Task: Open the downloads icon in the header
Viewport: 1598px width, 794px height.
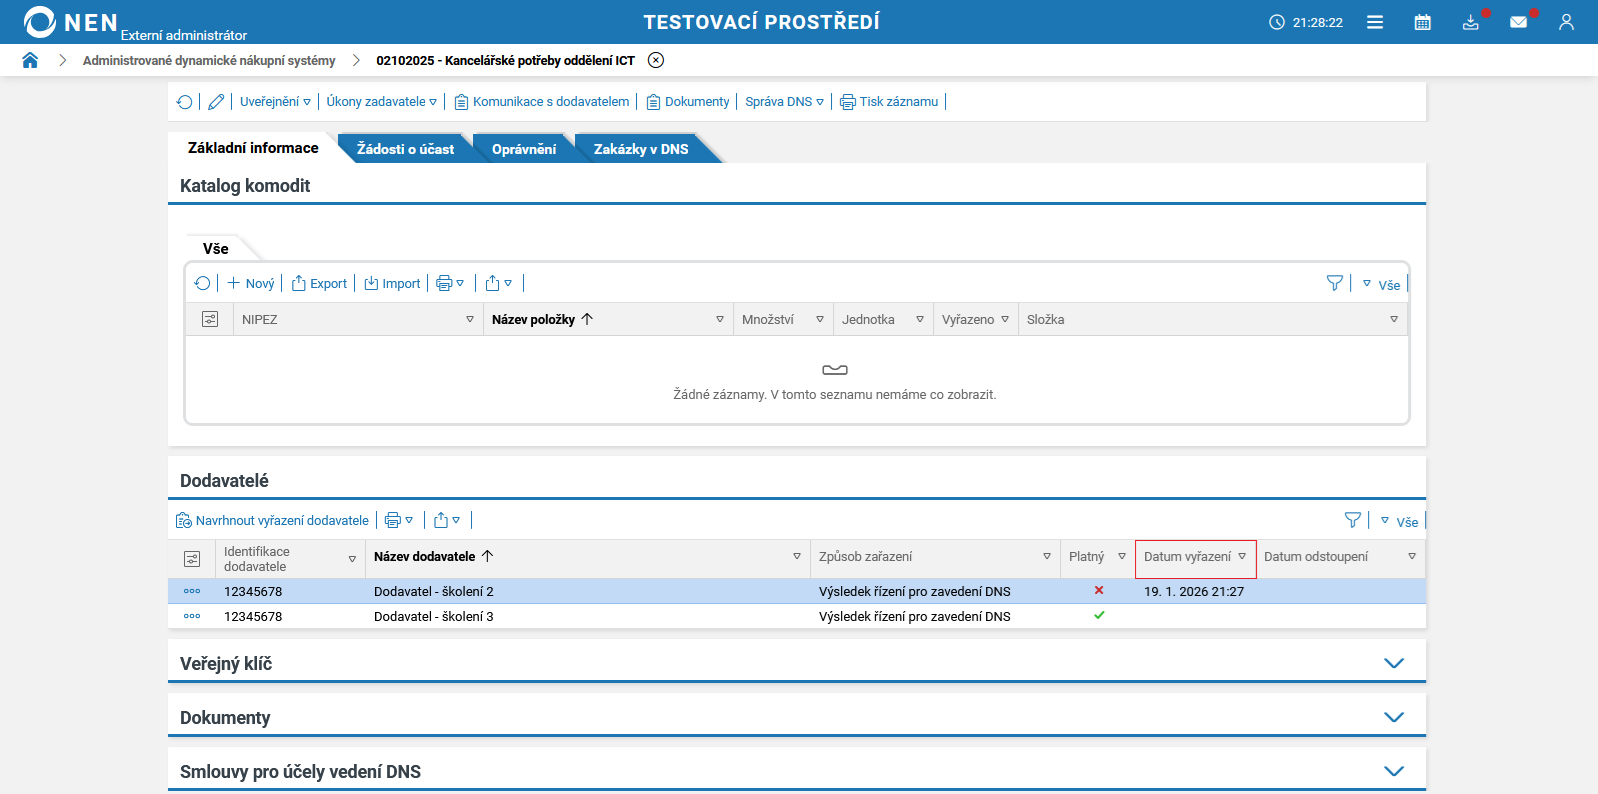Action: pos(1471,22)
